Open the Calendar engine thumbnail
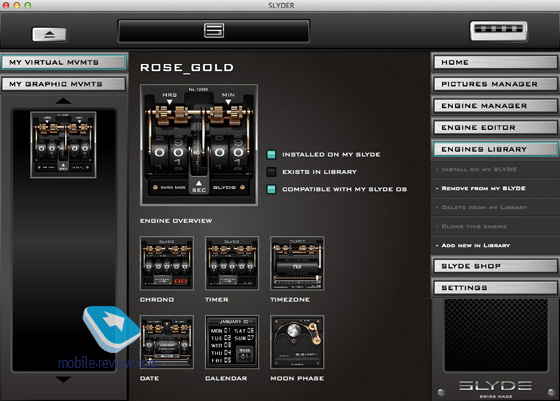Screen dimensions: 560x401 232,342
